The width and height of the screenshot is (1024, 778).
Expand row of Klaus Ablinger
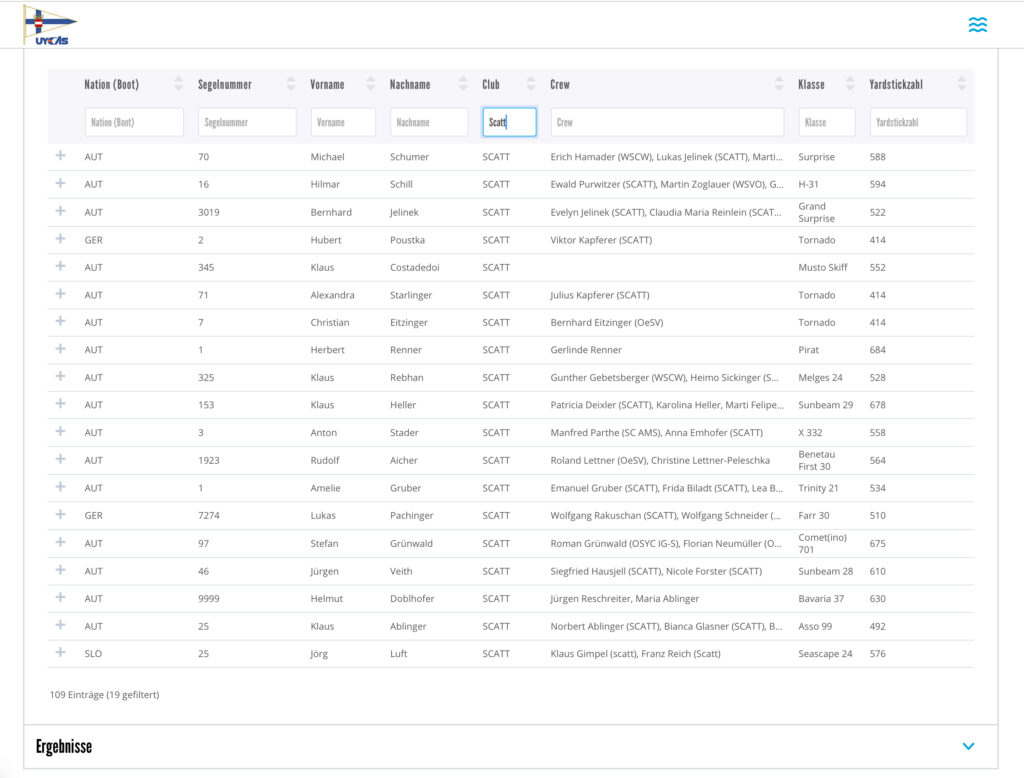click(61, 624)
